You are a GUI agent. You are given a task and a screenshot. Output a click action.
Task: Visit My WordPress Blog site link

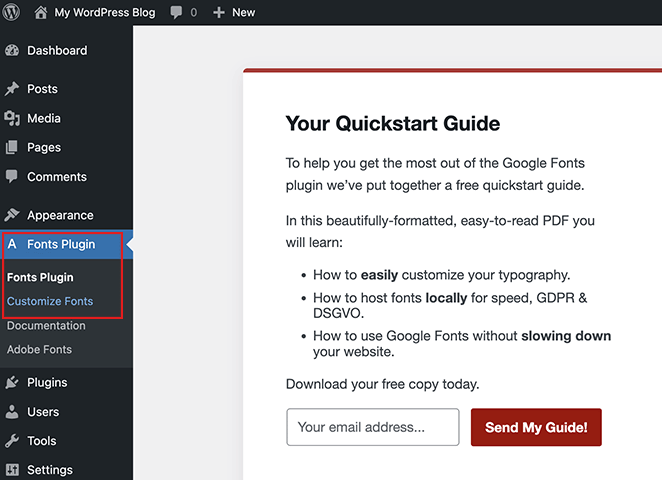(105, 13)
